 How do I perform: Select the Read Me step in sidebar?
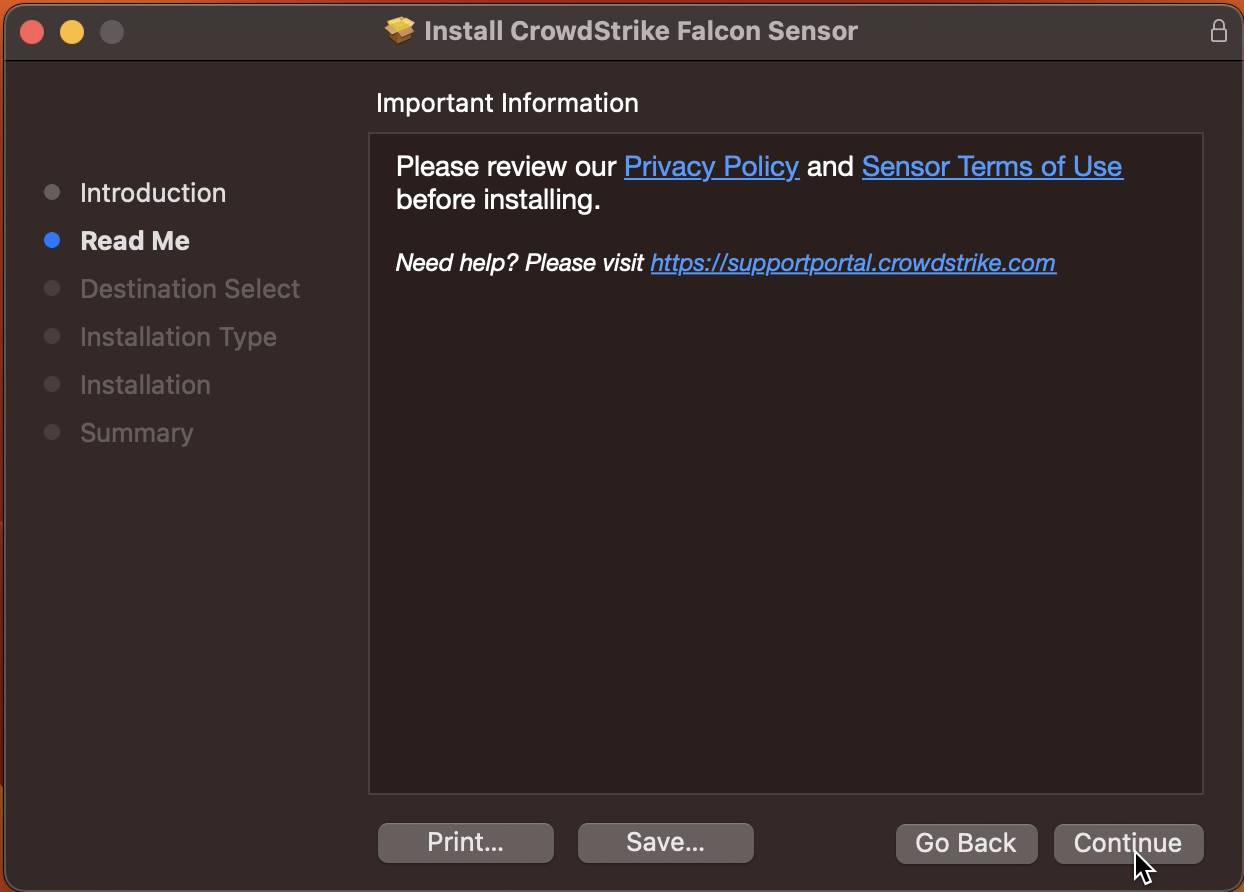coord(135,241)
